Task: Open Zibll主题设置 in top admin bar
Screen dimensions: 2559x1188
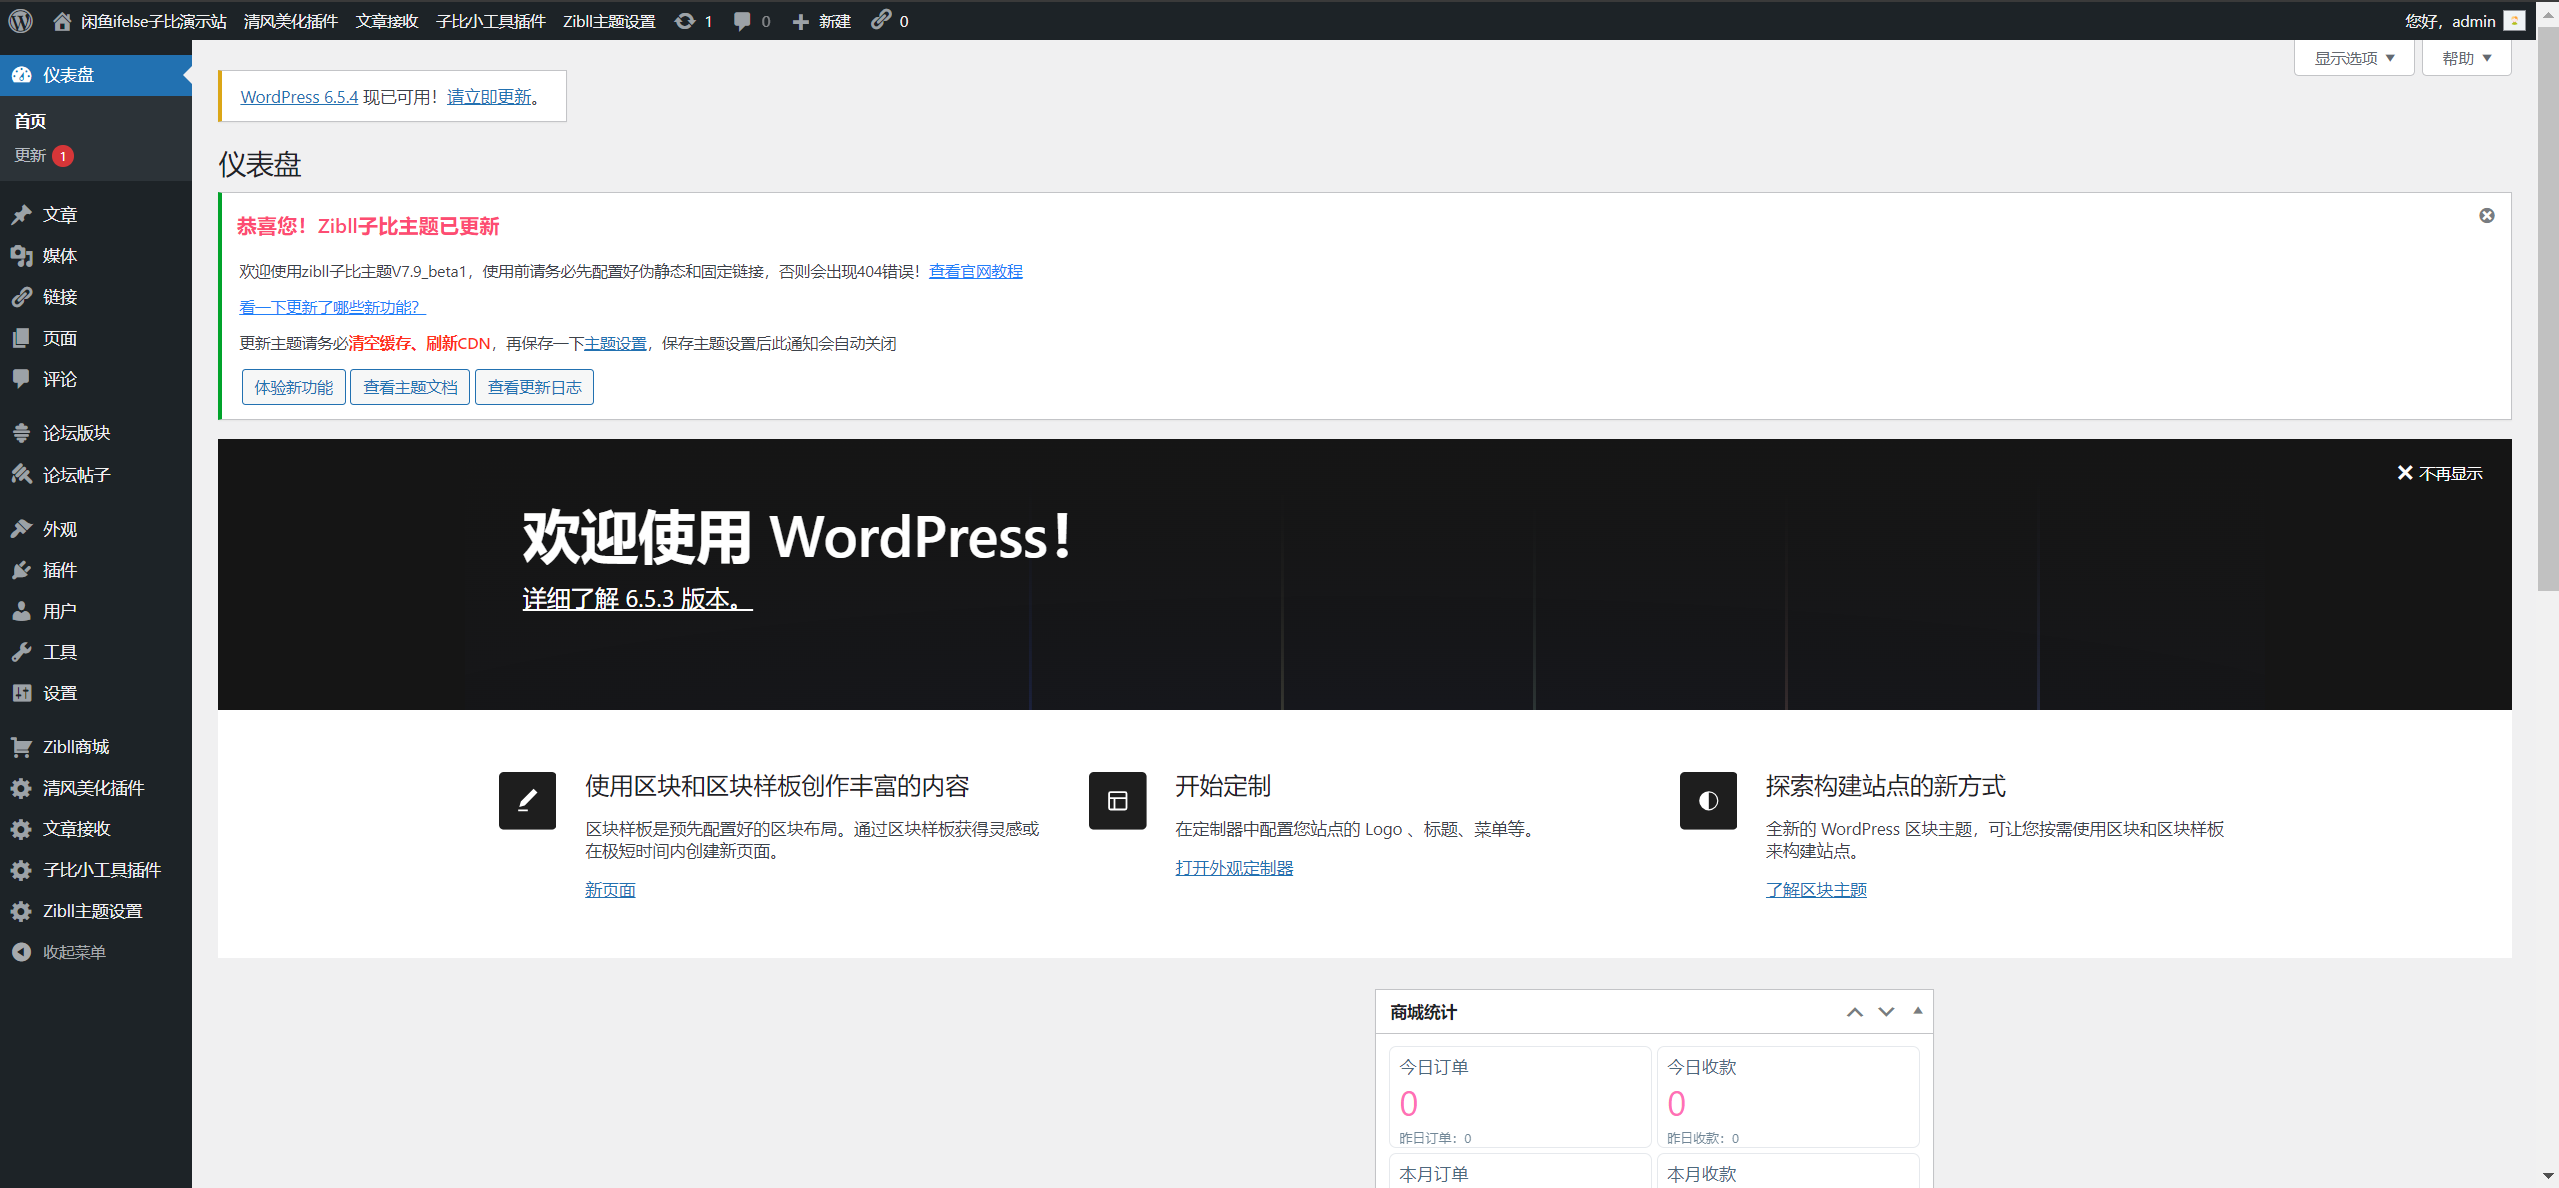Action: click(x=609, y=21)
